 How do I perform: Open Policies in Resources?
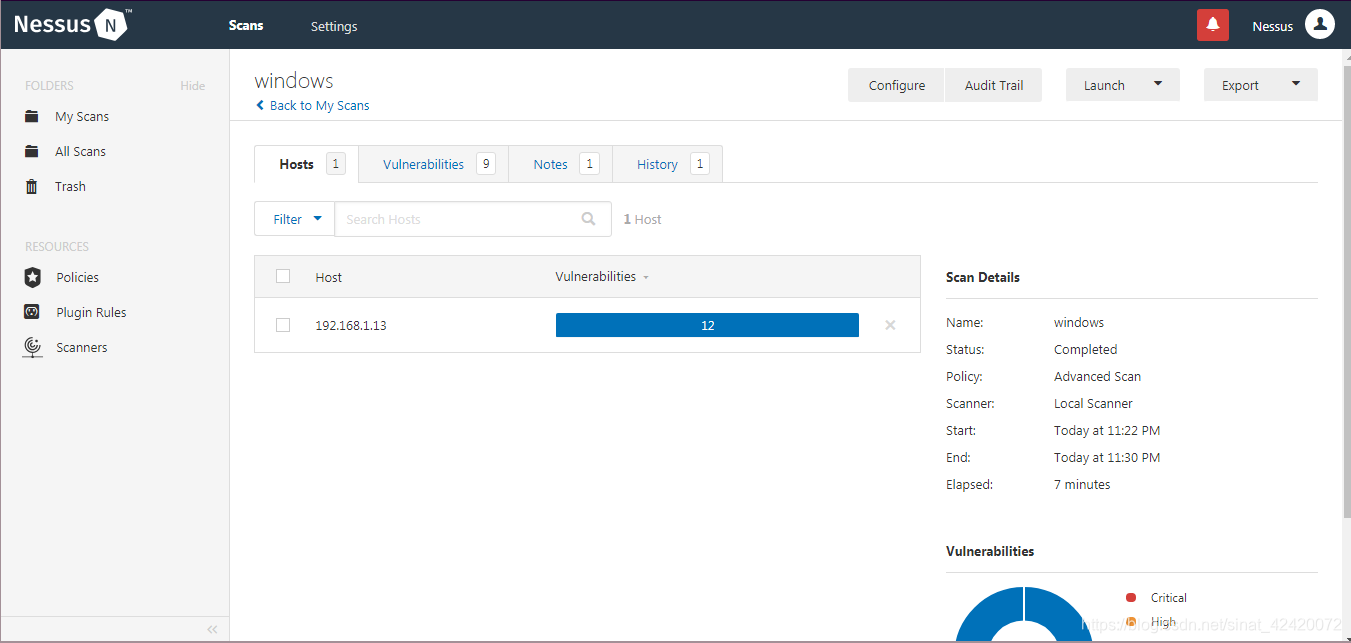pyautogui.click(x=77, y=277)
